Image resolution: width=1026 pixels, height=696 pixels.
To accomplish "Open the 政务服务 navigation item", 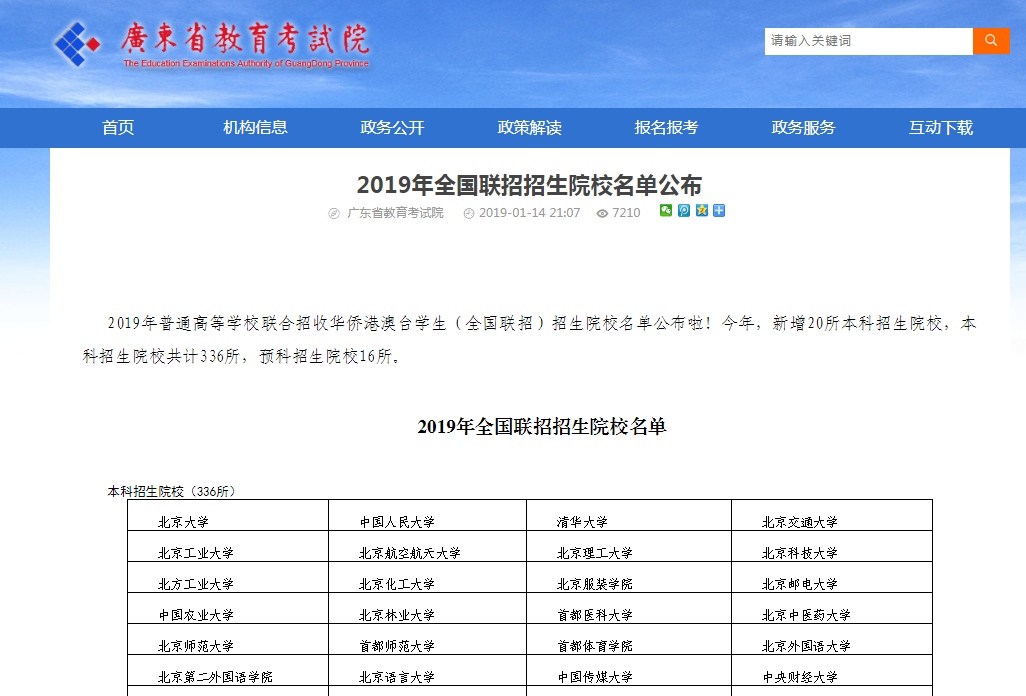I will tap(804, 128).
